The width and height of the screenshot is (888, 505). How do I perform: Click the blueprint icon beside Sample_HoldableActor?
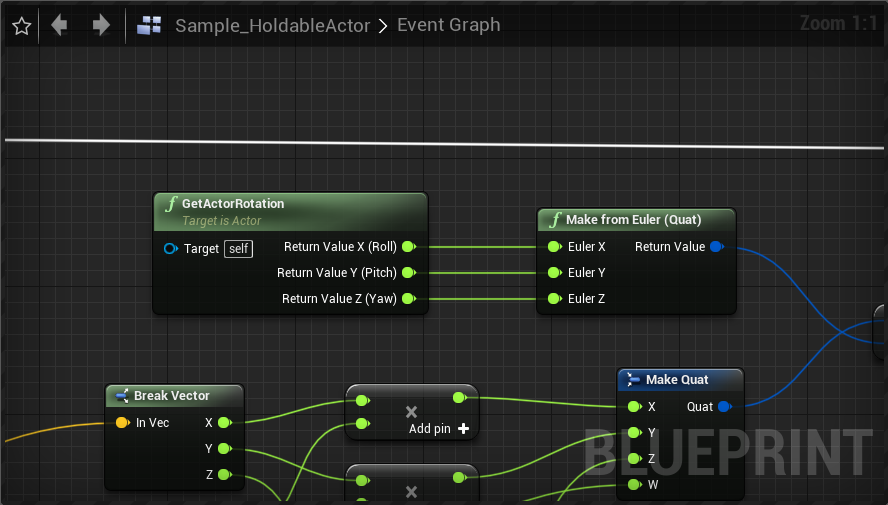pyautogui.click(x=150, y=26)
